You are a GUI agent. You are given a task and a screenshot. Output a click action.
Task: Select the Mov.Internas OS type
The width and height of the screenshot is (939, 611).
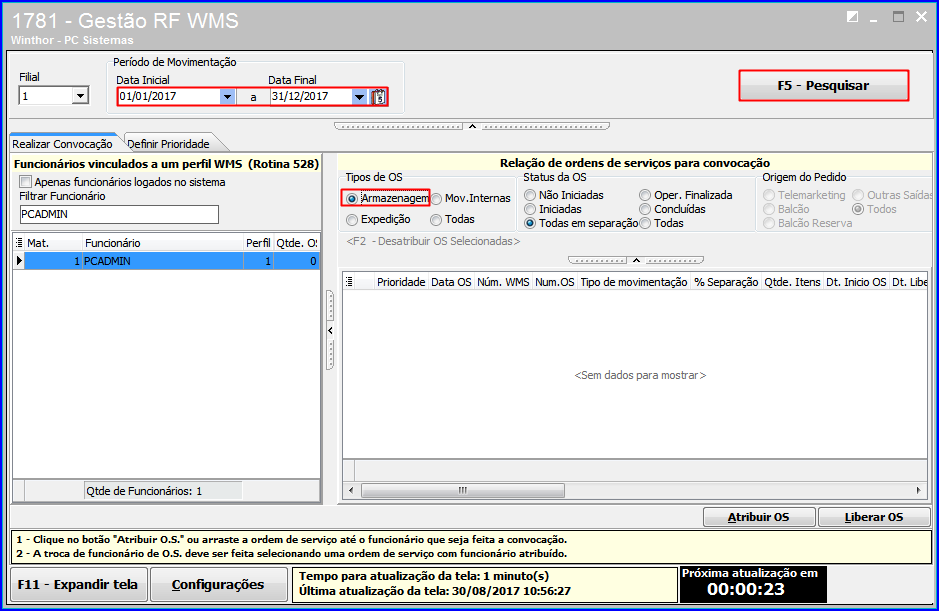[436, 198]
